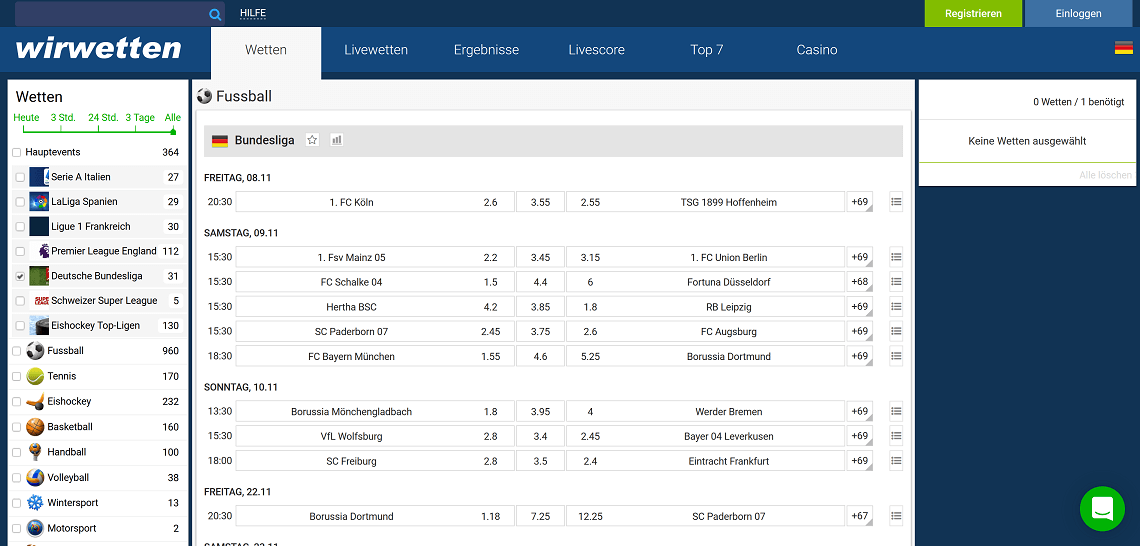Expand +68 markets for Schalke vs Düsseldorf
Image resolution: width=1140 pixels, height=546 pixels.
859,282
